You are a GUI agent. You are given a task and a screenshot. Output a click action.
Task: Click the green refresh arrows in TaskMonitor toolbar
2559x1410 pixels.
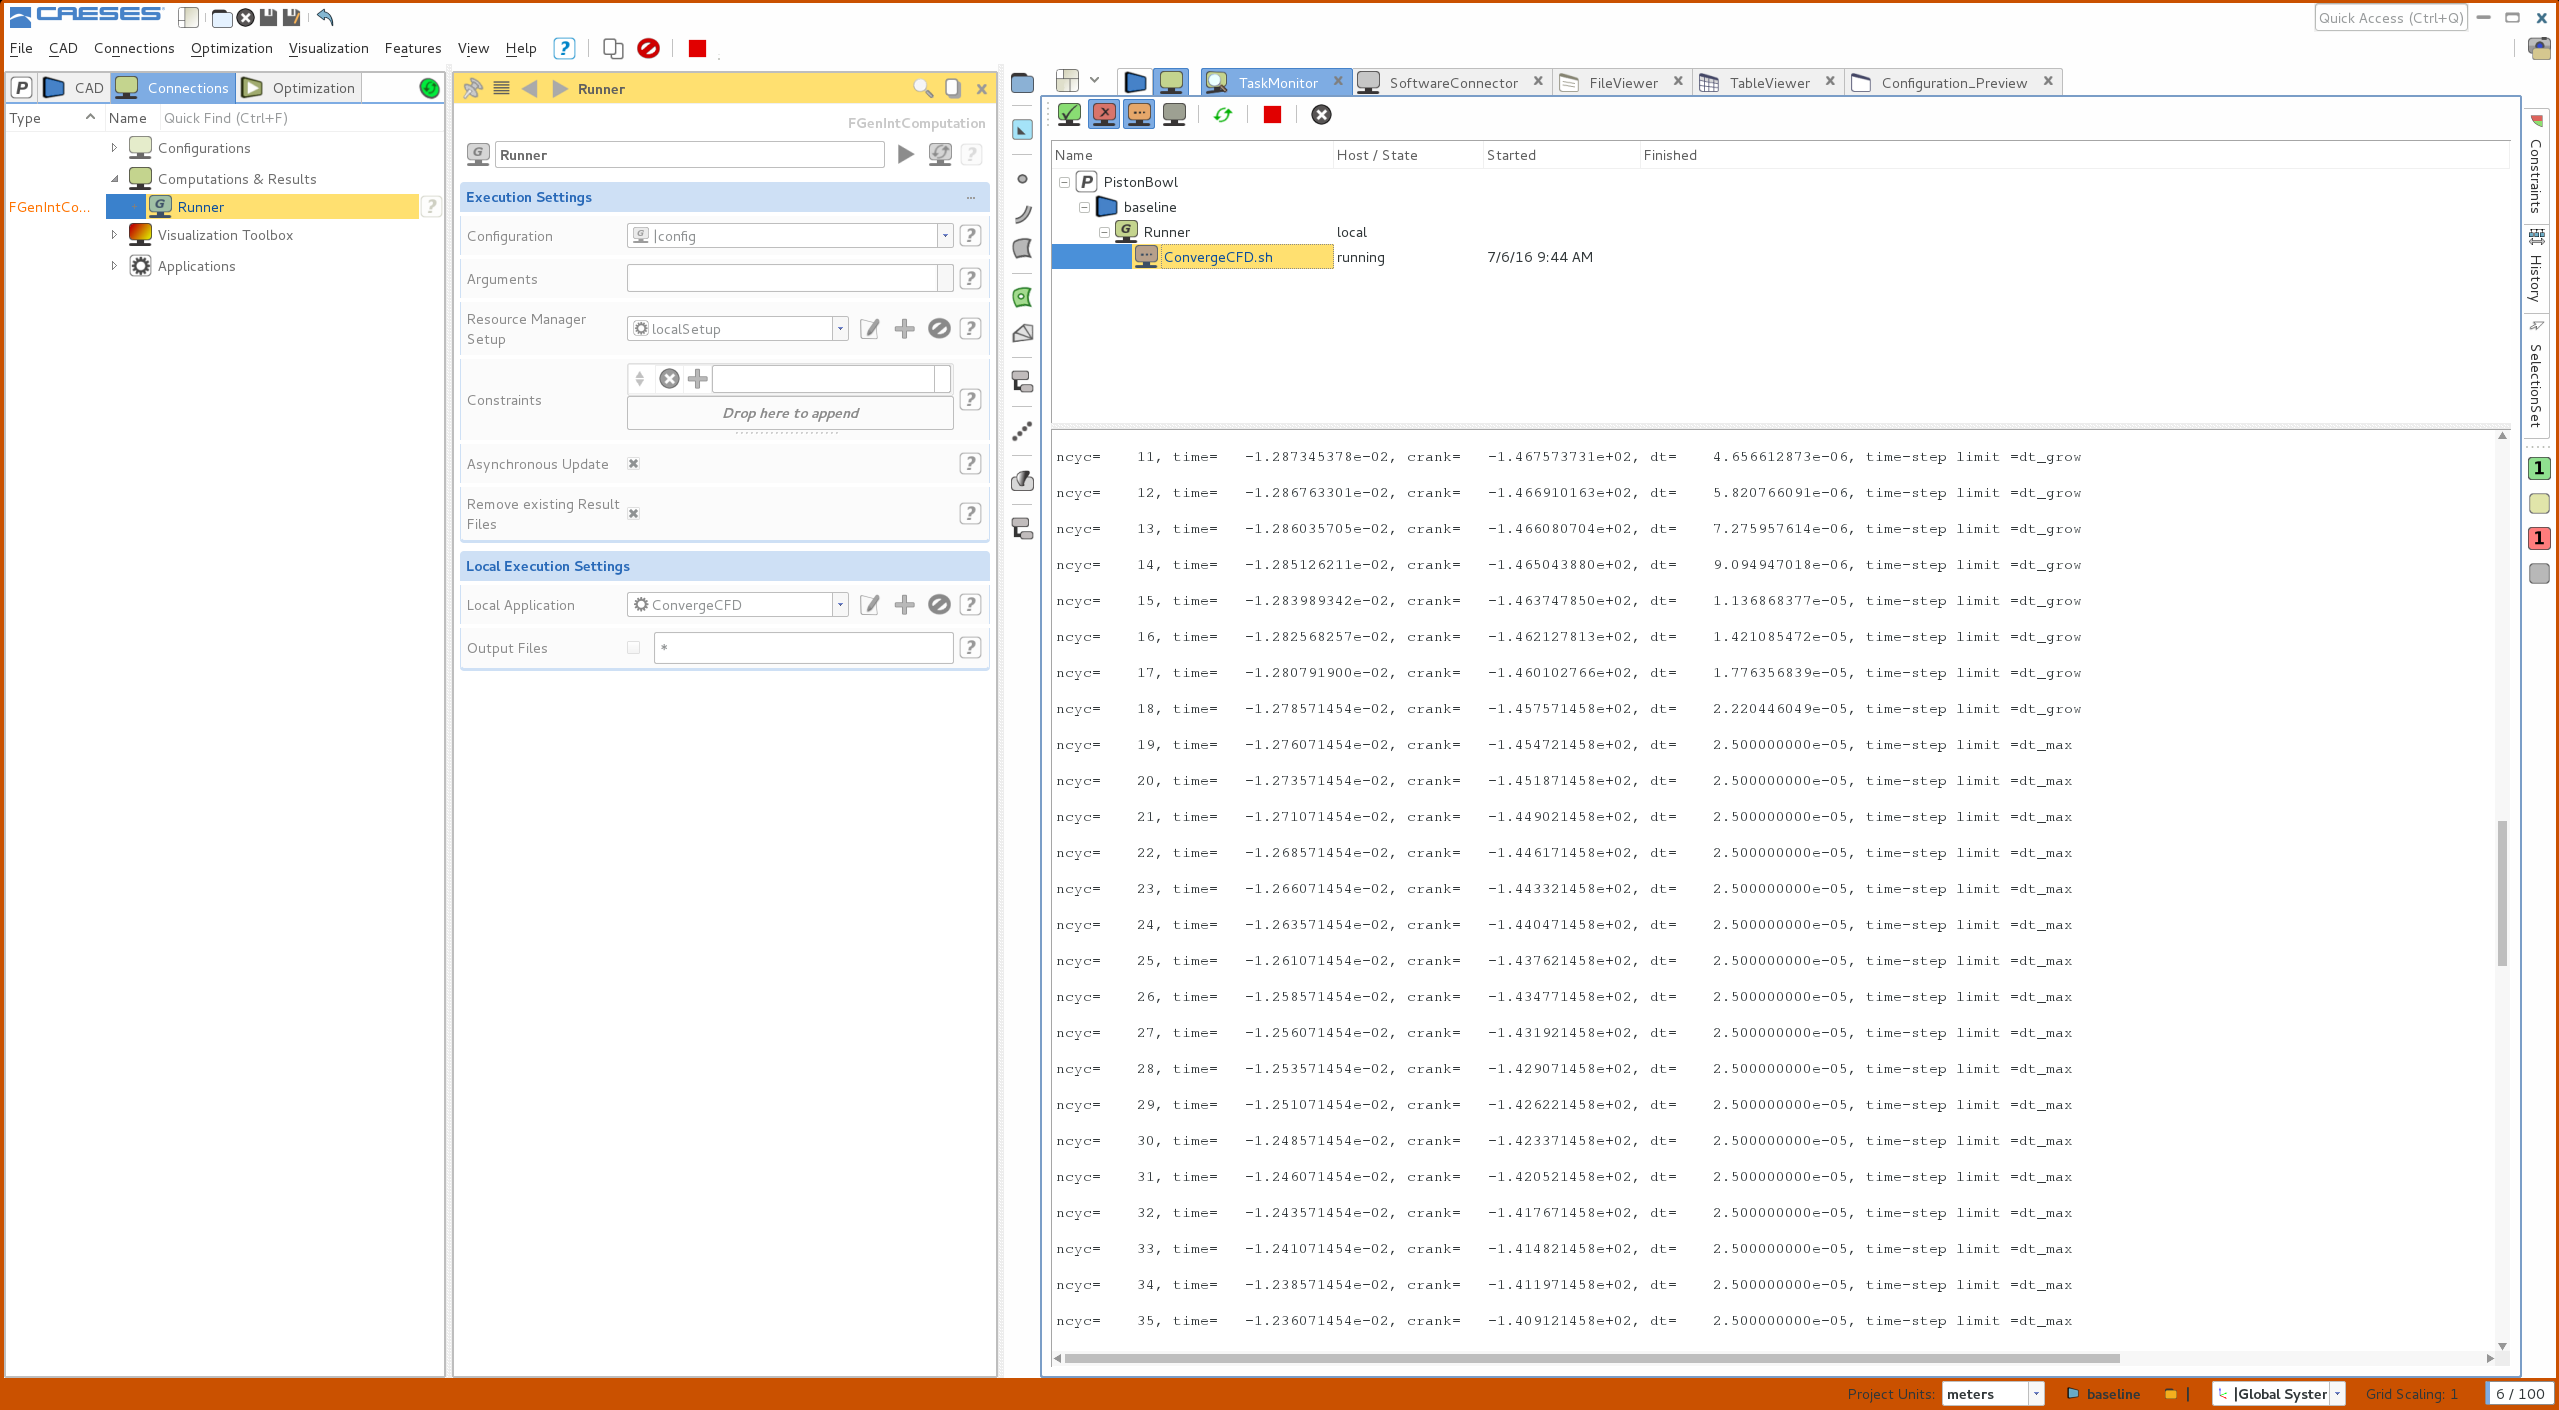tap(1222, 115)
